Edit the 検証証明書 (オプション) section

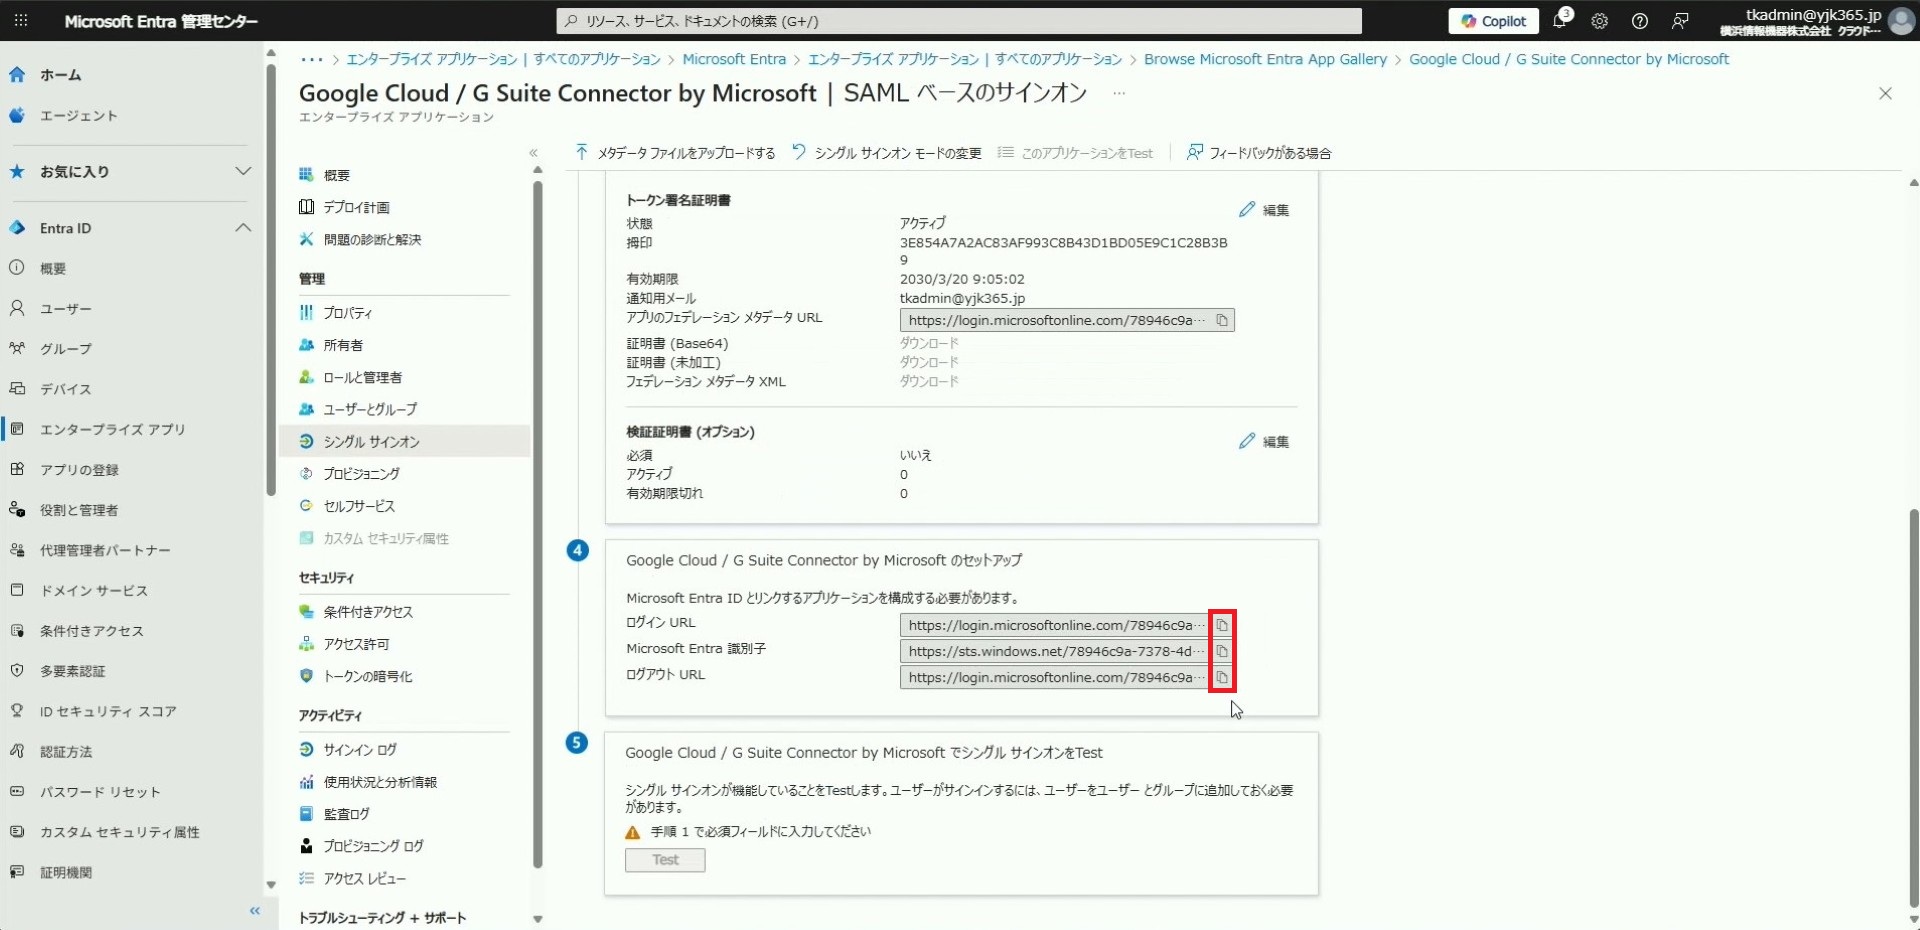1264,441
